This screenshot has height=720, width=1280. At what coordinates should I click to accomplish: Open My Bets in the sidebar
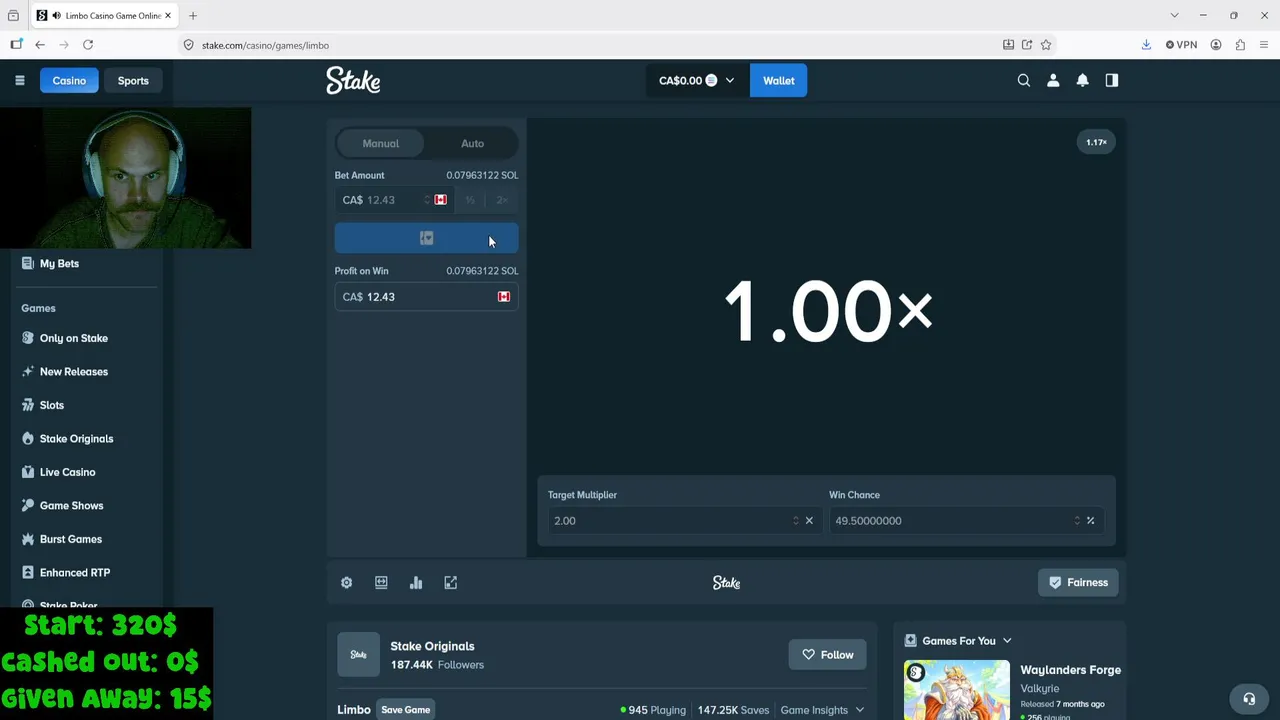click(x=59, y=264)
